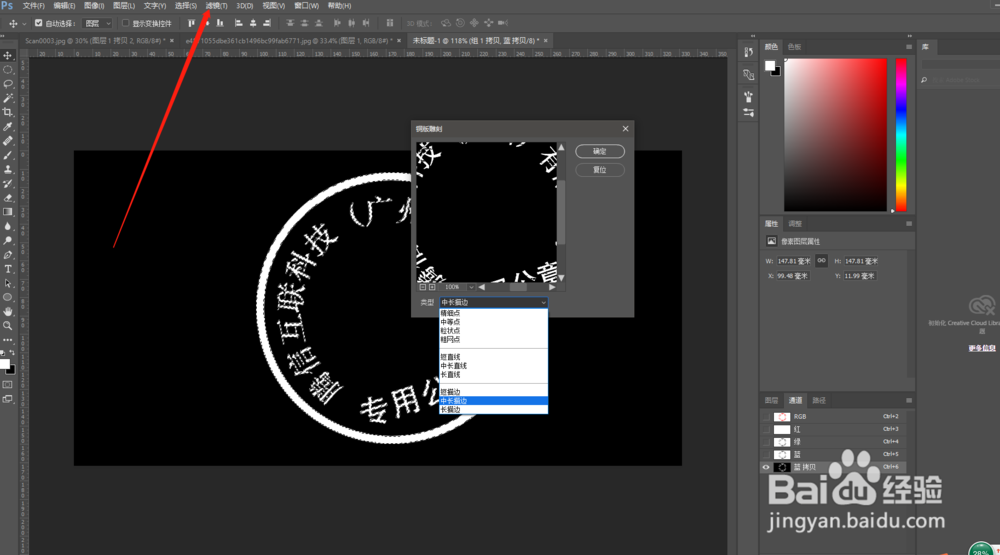This screenshot has height=555, width=1000.
Task: Open the 图层 auto-select dropdown
Action: click(x=98, y=23)
